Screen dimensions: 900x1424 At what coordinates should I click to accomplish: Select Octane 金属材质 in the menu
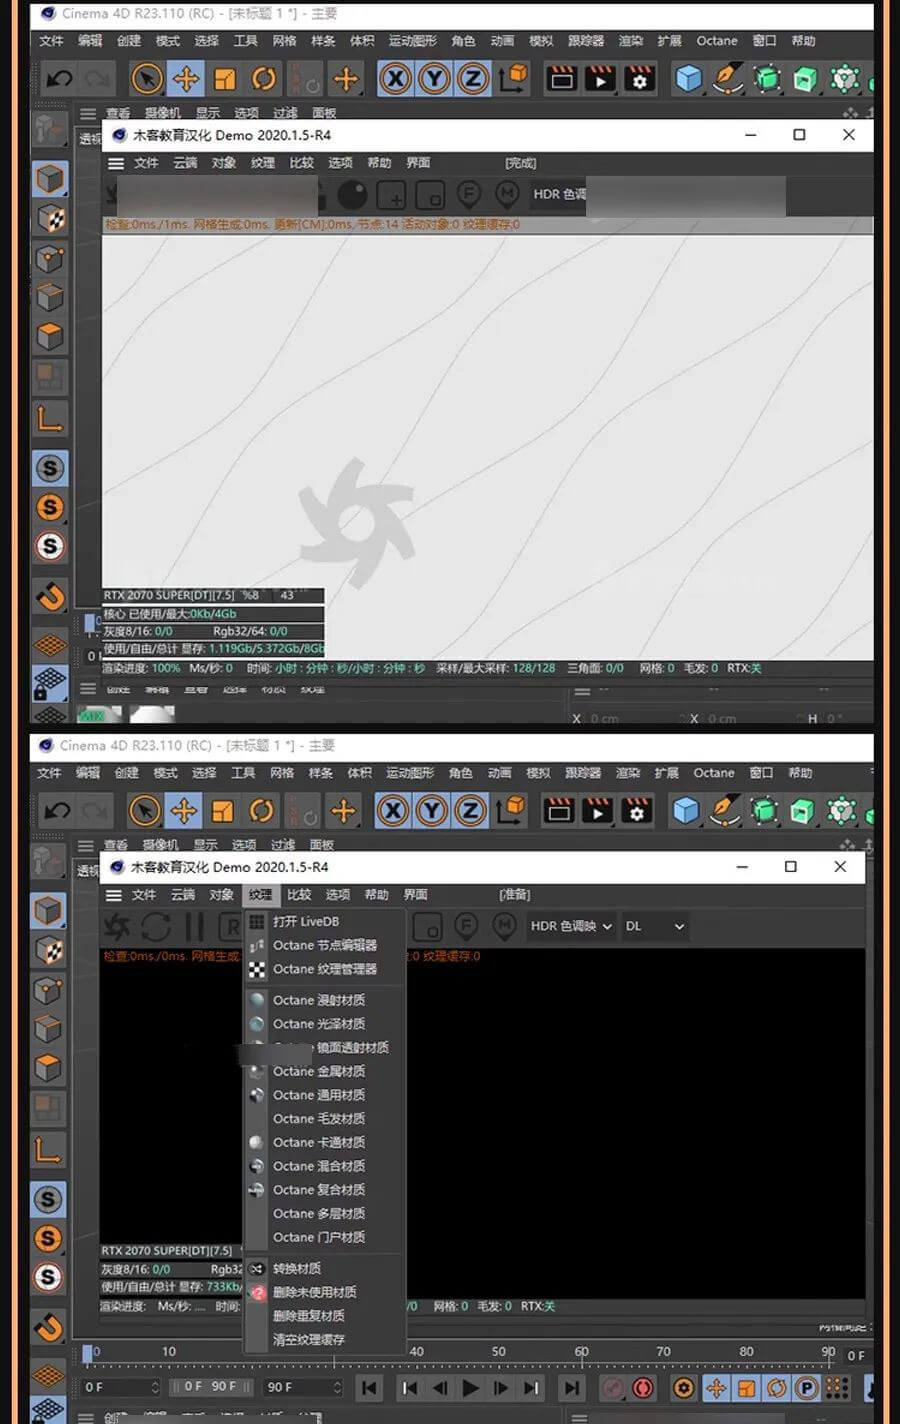[x=318, y=1071]
